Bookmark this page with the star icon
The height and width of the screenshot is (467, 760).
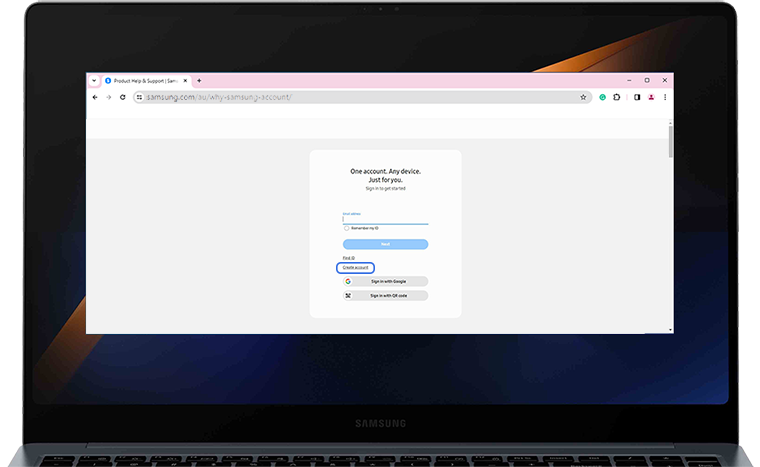pyautogui.click(x=583, y=97)
